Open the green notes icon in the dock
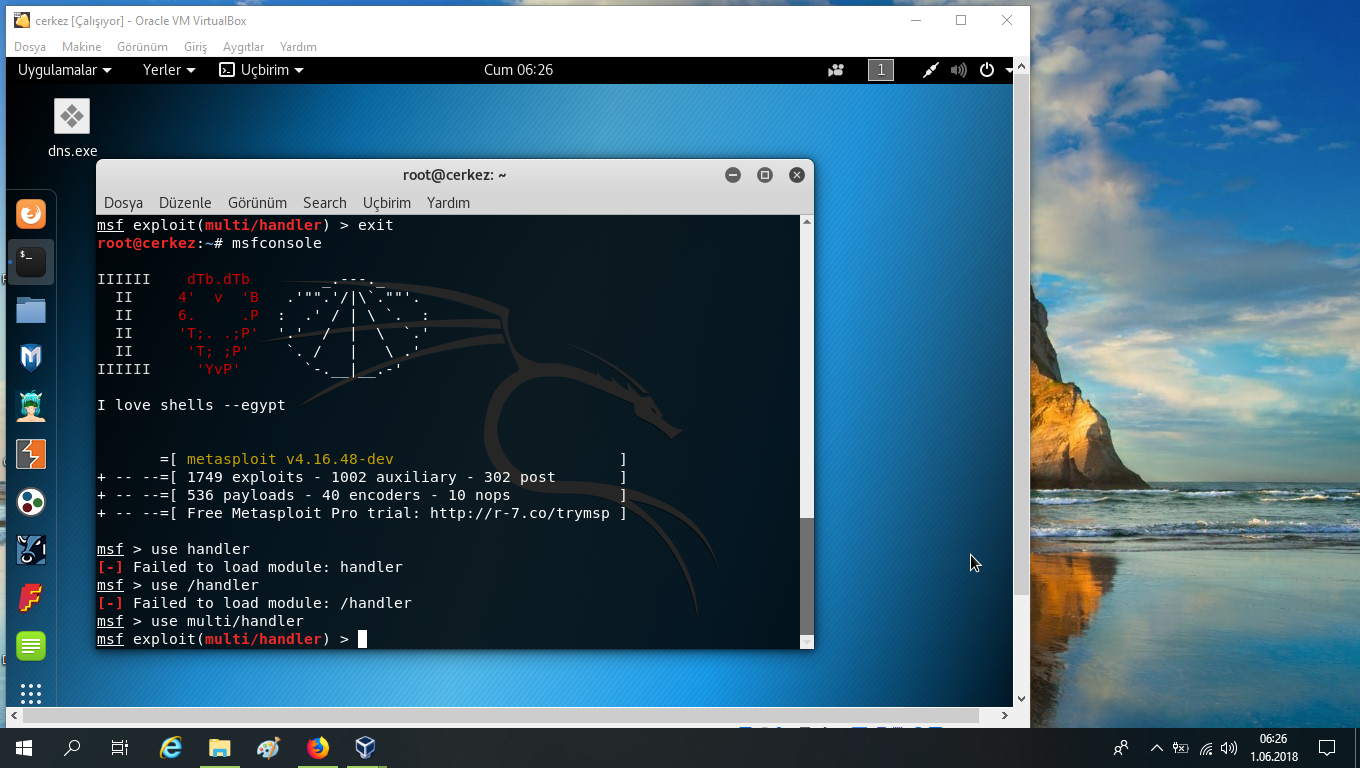Screen dimensions: 1360x768 click(x=31, y=645)
